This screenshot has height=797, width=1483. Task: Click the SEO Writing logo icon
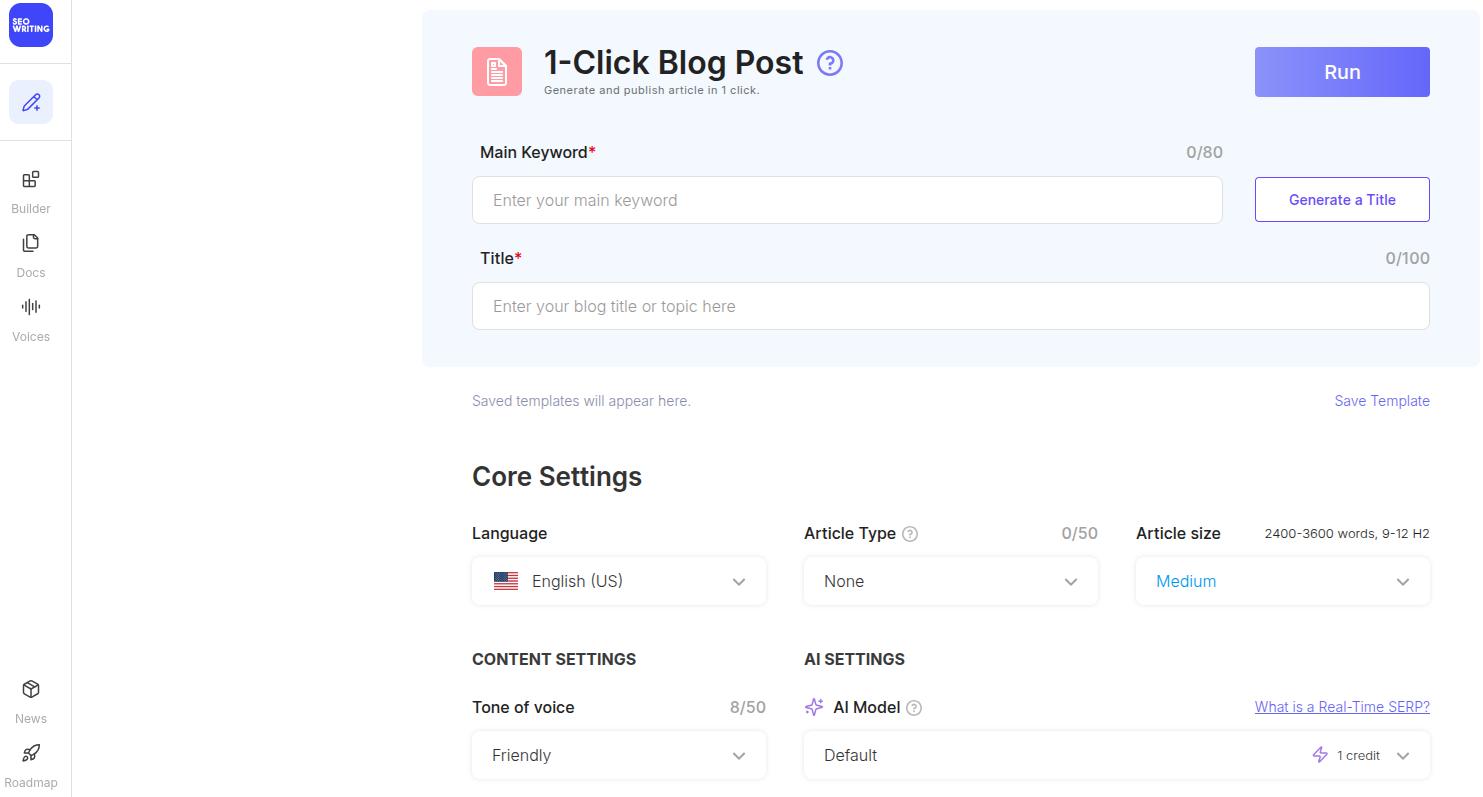pyautogui.click(x=30, y=25)
